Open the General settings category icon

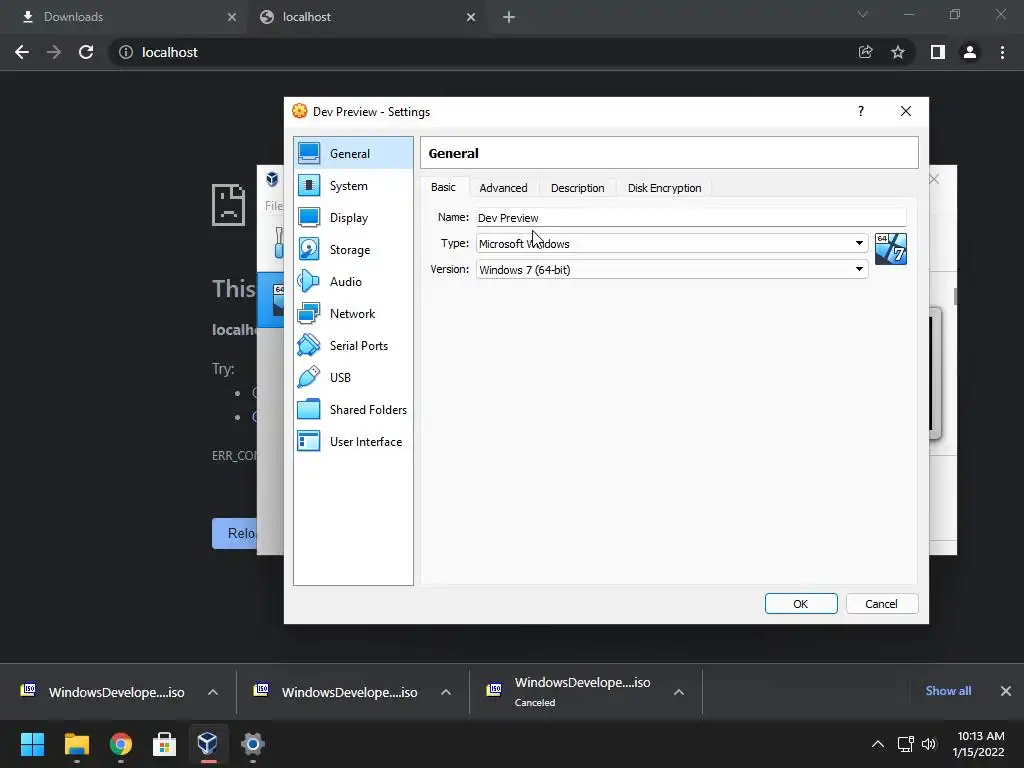coord(309,153)
